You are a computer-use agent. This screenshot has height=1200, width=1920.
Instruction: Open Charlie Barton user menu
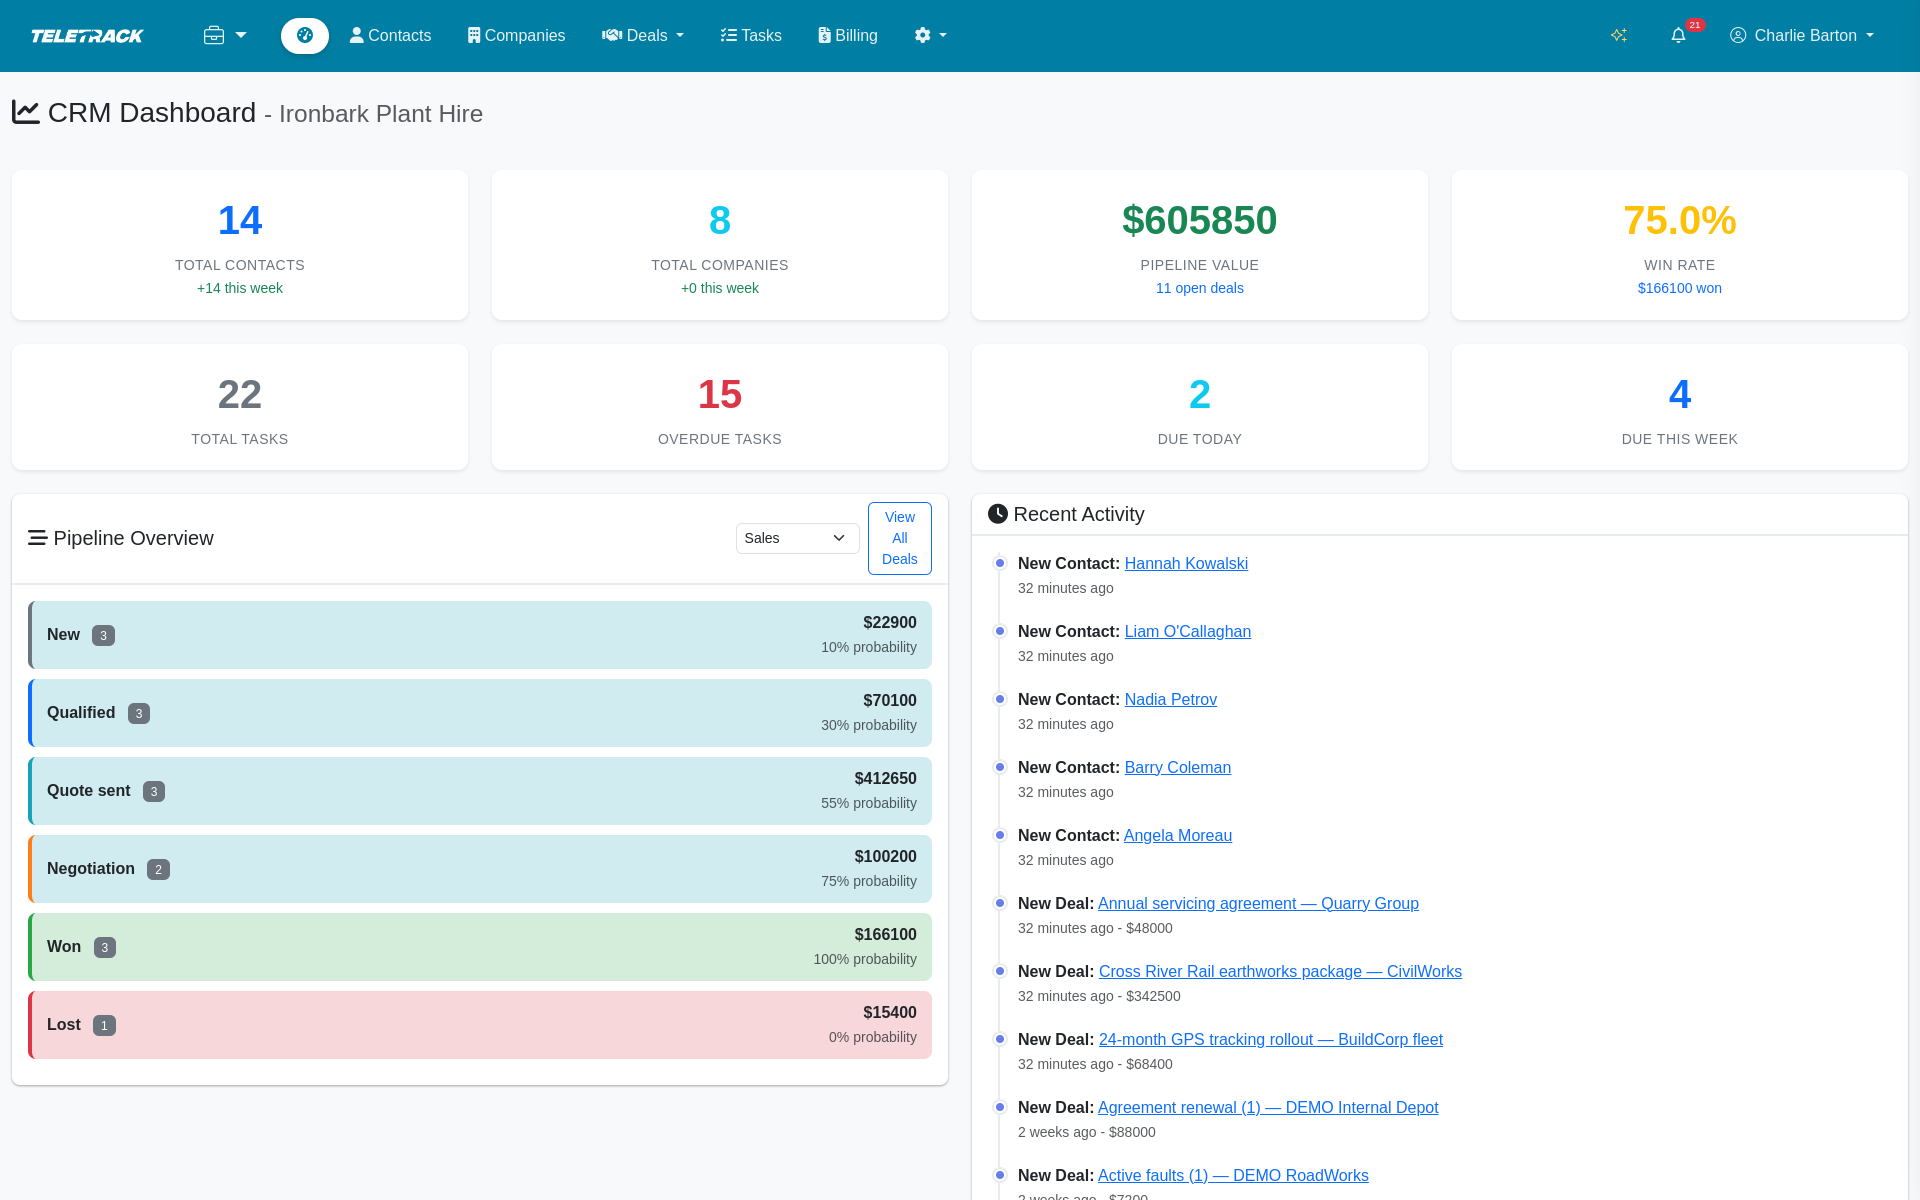(1801, 35)
